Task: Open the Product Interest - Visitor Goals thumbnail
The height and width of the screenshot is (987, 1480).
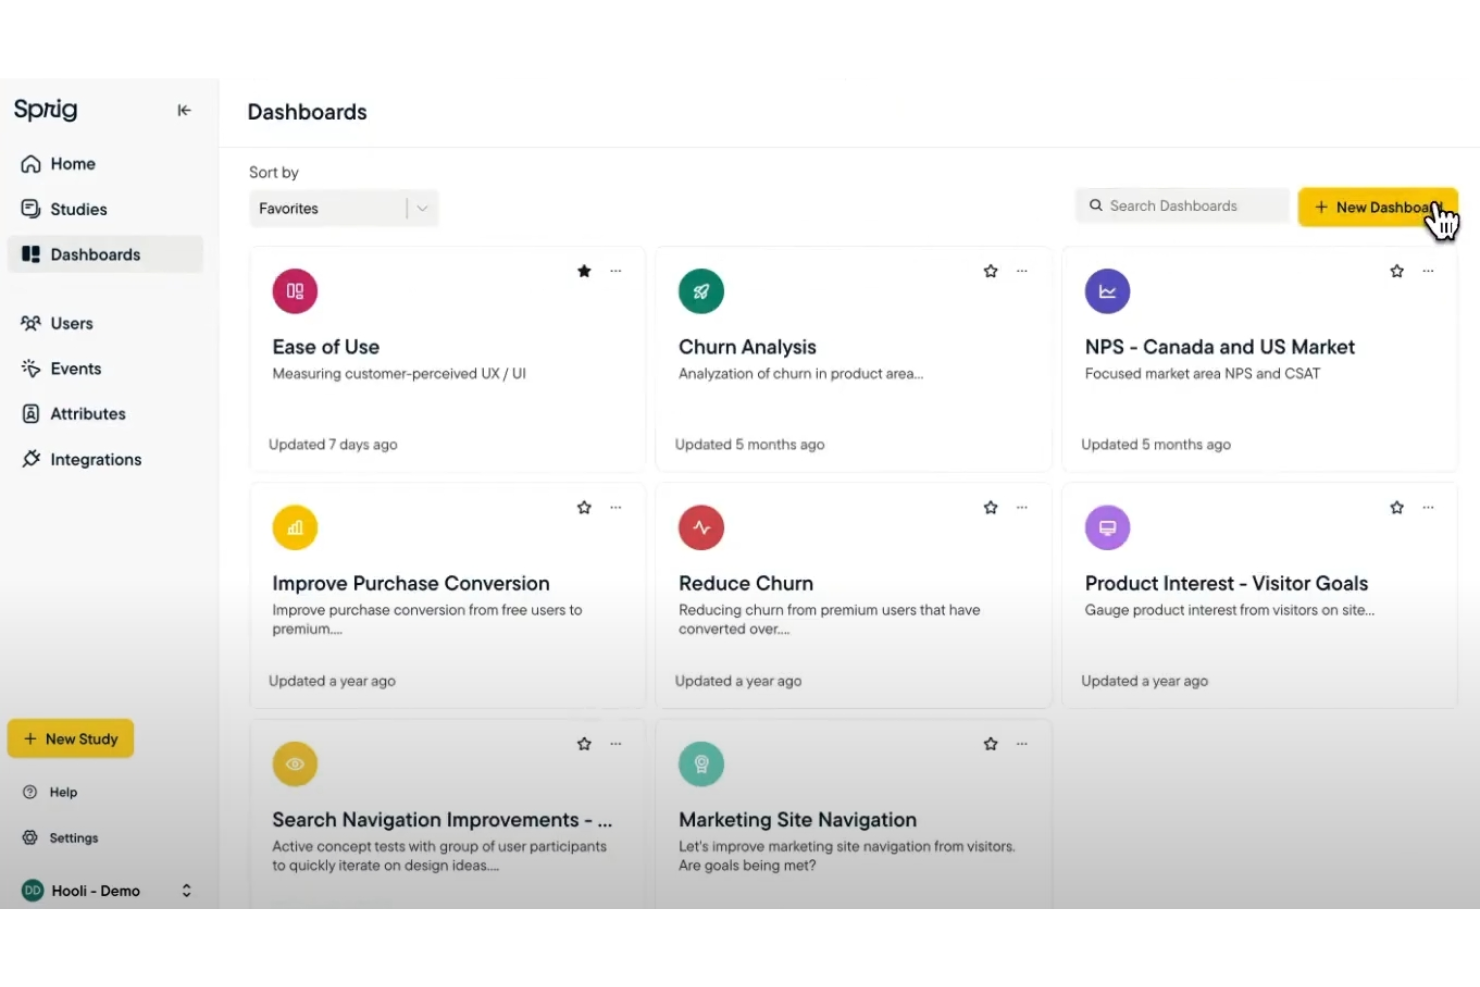Action: click(x=1107, y=527)
